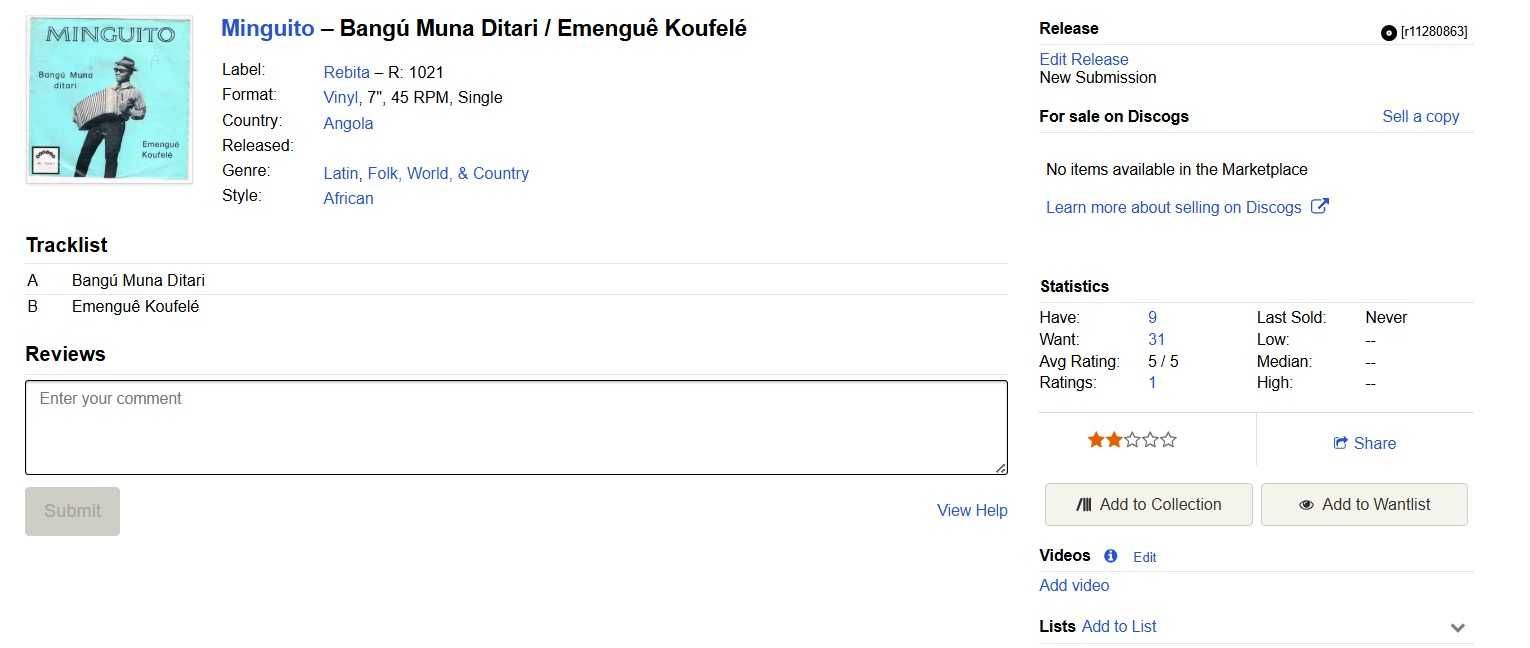The image size is (1530, 648).
Task: Click the external link icon after Learn more
Action: pyautogui.click(x=1320, y=206)
